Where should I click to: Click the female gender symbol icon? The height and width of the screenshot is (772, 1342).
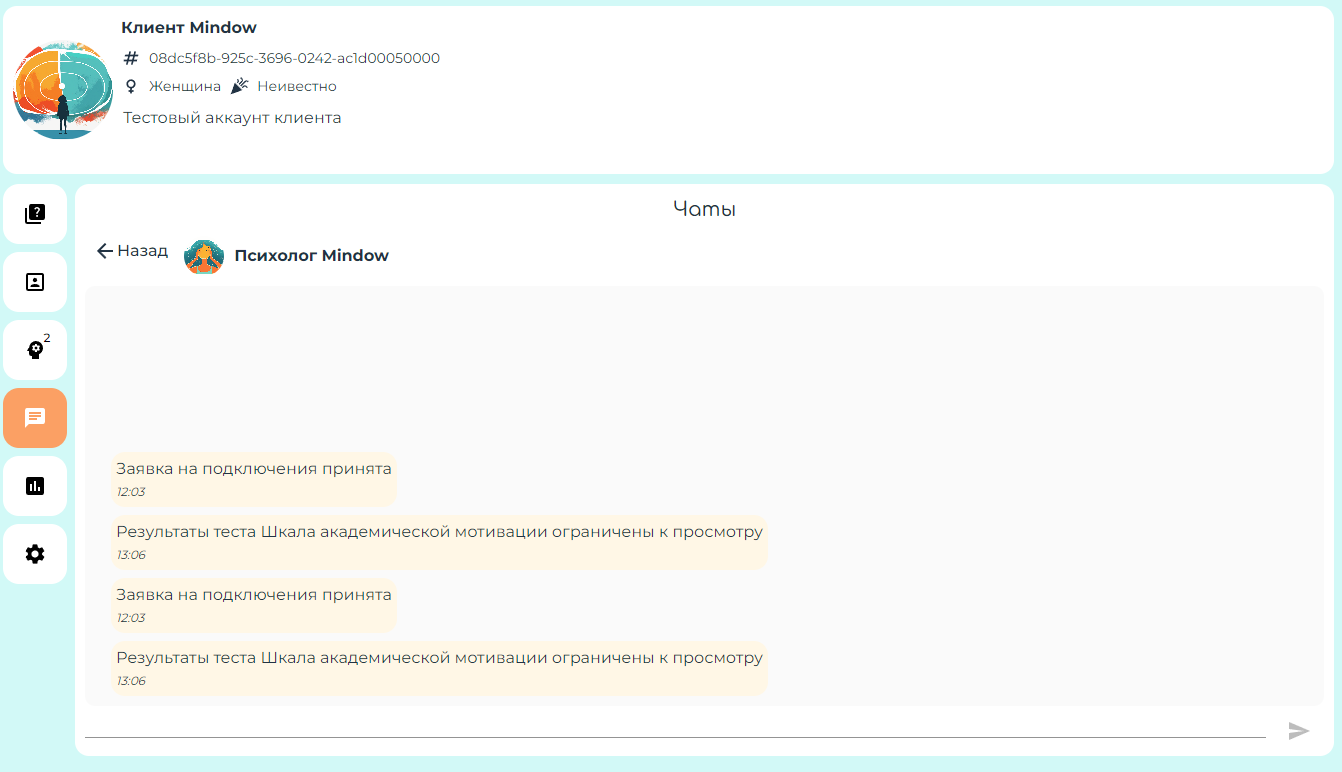coord(130,87)
